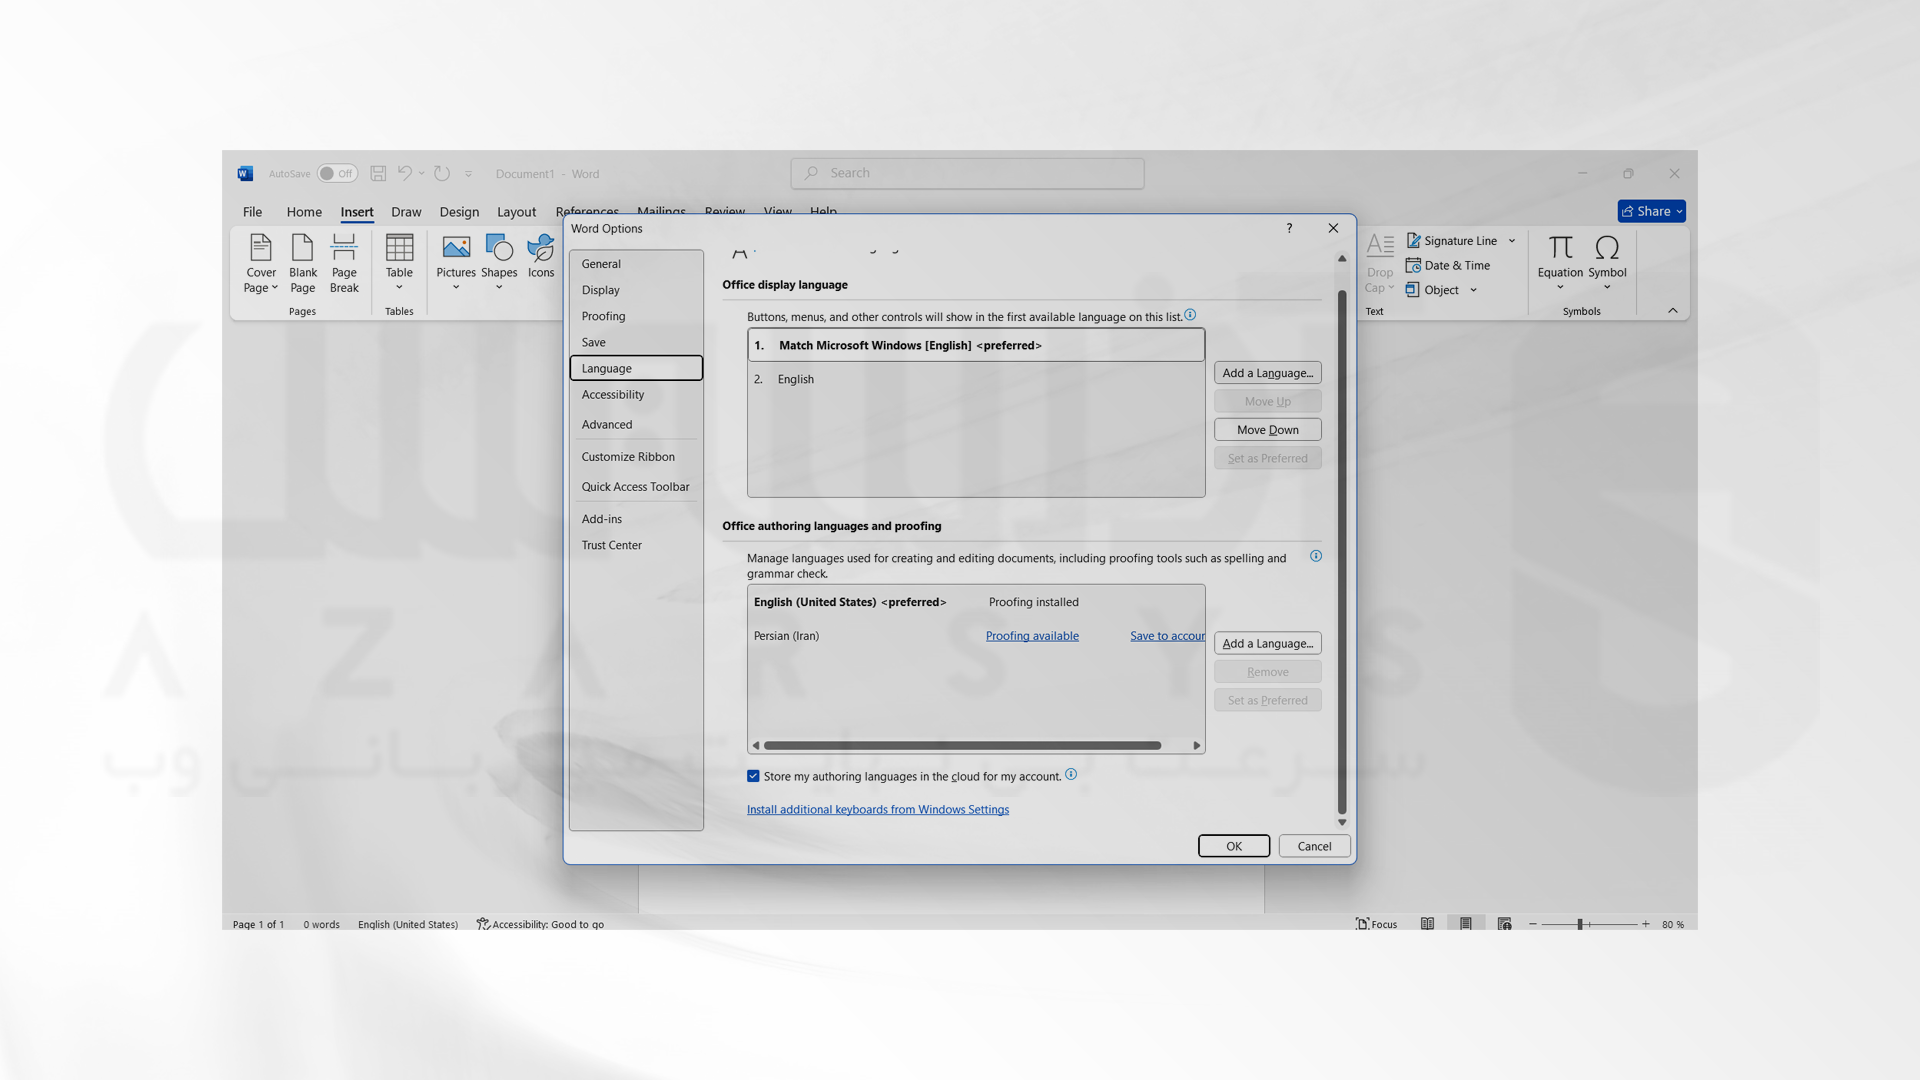
Task: Open the Symbol menu
Action: tap(1607, 264)
